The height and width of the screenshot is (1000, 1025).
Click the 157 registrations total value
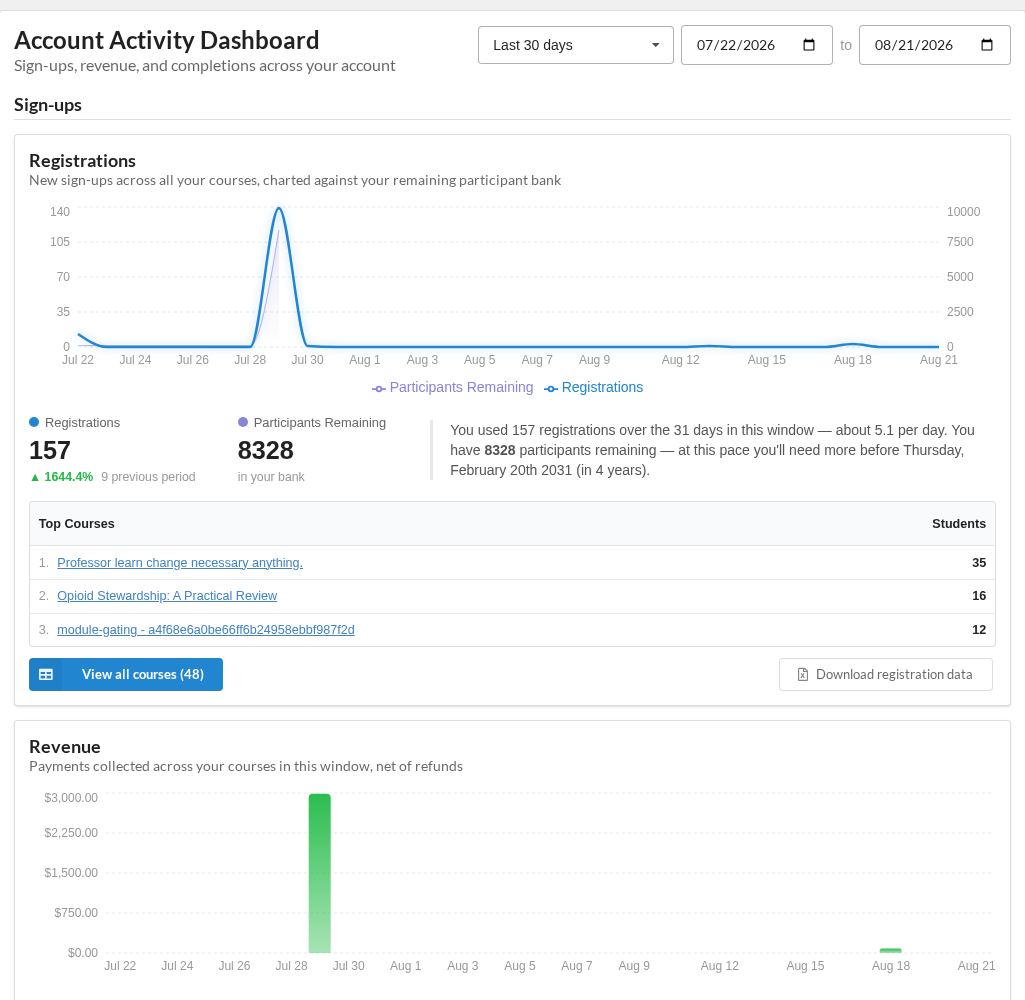pyautogui.click(x=50, y=450)
